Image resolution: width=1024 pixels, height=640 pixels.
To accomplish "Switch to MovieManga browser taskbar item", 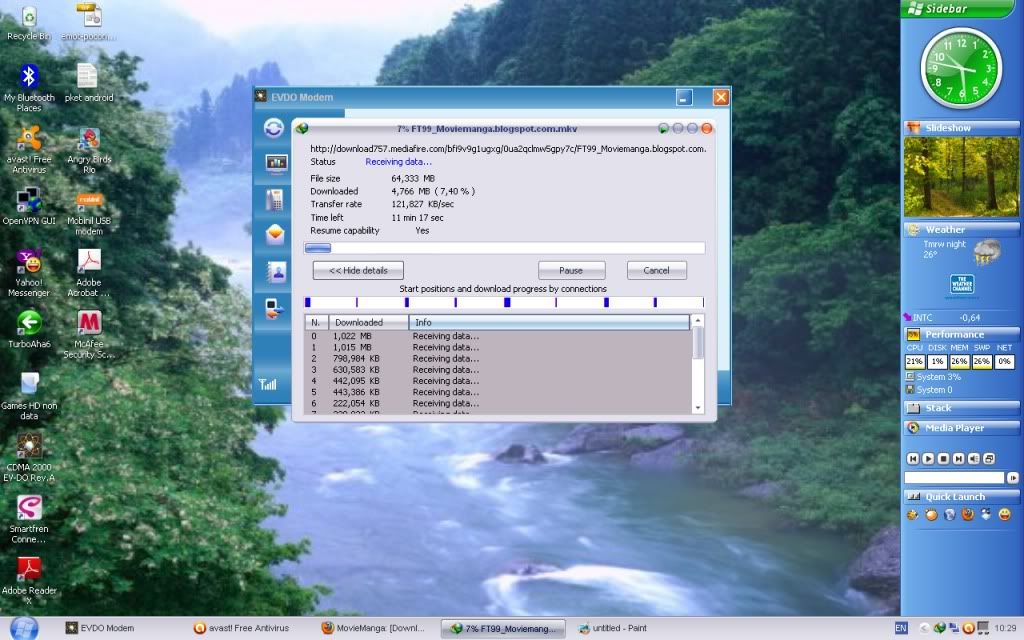I will [x=373, y=628].
